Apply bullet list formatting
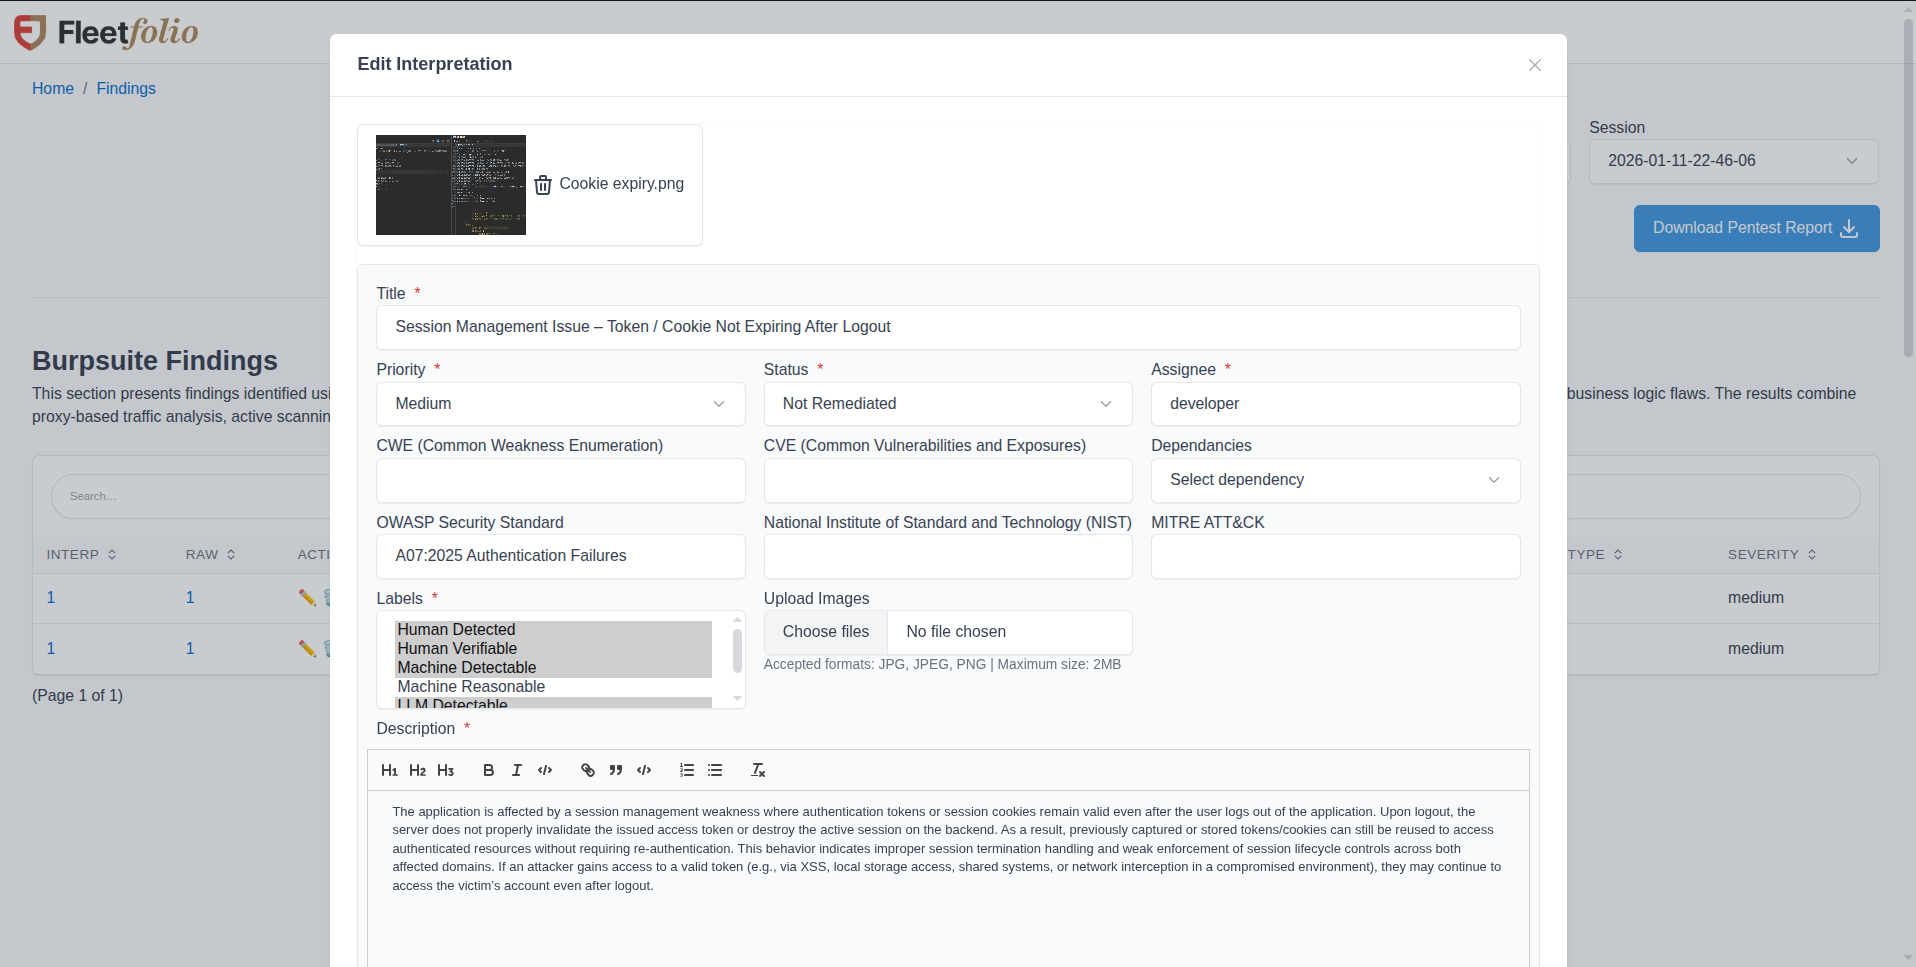The width and height of the screenshot is (1916, 967). [714, 770]
